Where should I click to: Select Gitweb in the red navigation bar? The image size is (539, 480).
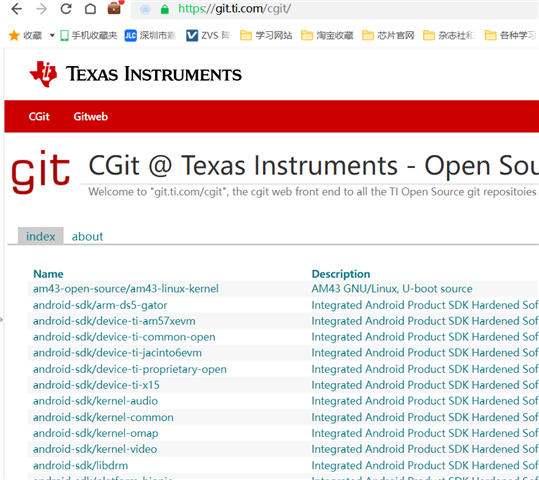(90, 117)
